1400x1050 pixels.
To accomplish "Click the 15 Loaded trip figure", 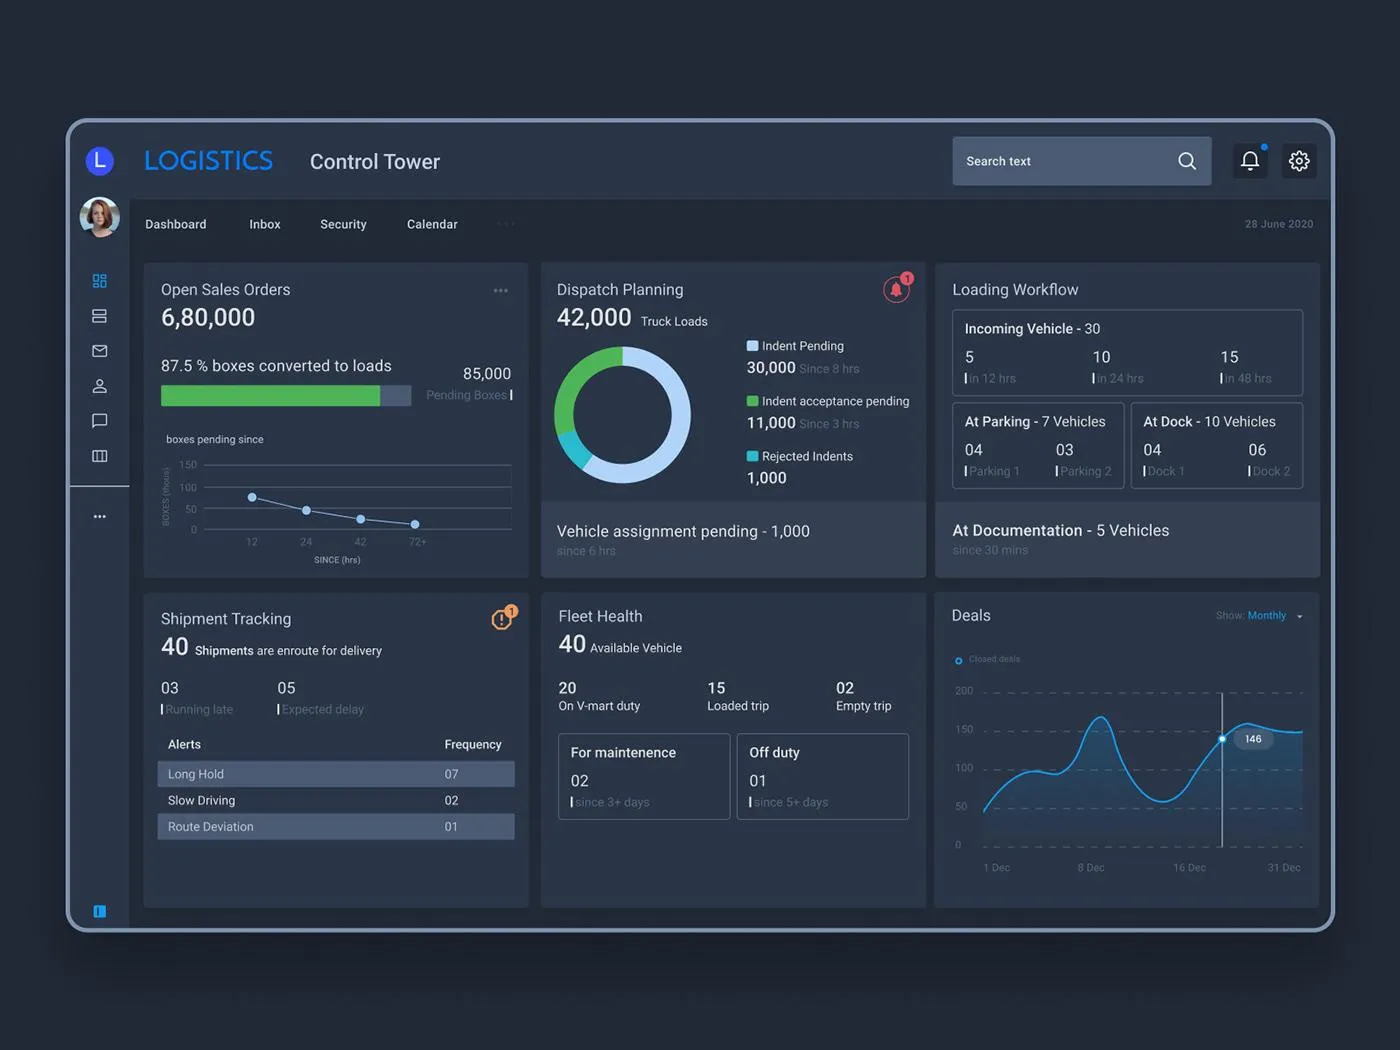I will coord(716,688).
